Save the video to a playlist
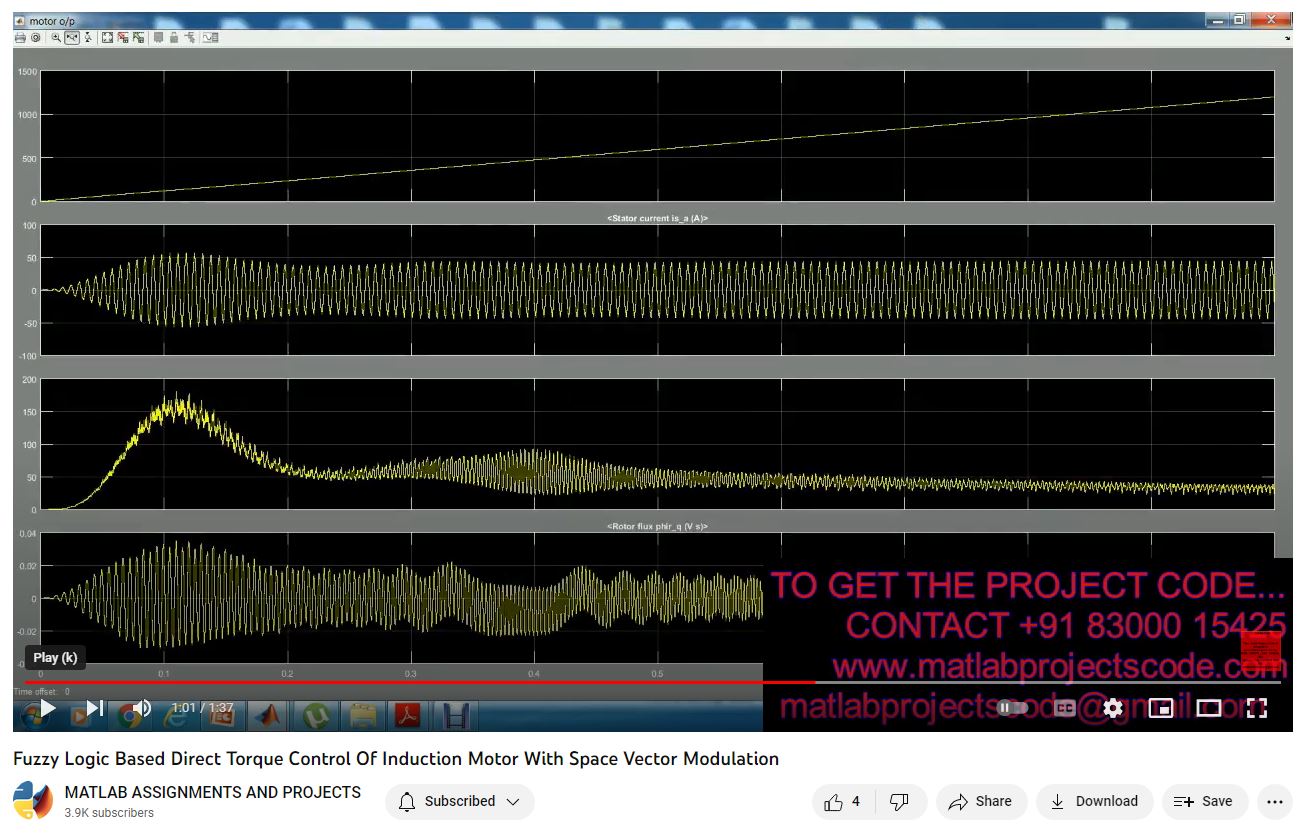This screenshot has height=834, width=1306. (1204, 801)
